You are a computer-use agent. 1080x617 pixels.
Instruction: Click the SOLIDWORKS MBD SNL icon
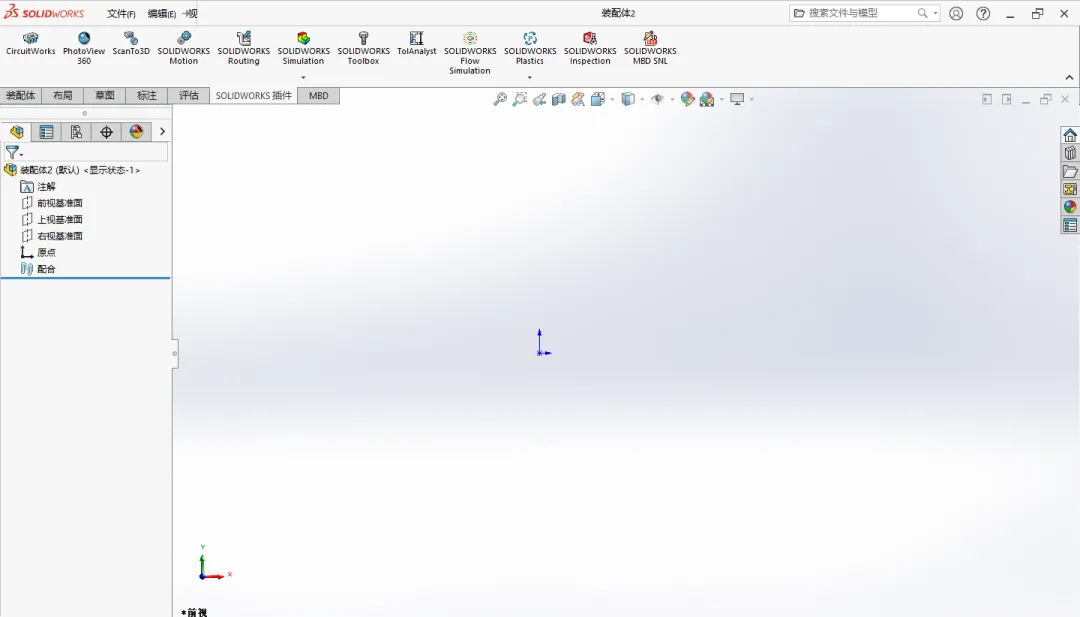point(650,38)
